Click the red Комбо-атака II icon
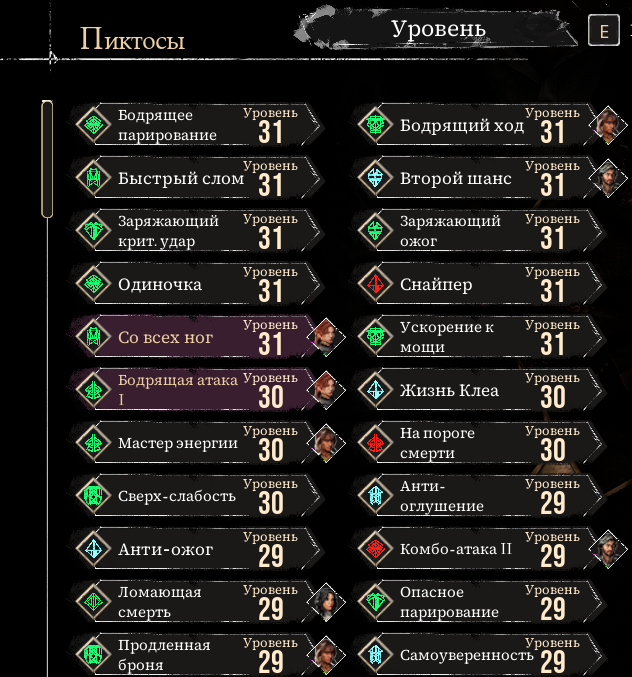The height and width of the screenshot is (677, 632). click(x=375, y=549)
